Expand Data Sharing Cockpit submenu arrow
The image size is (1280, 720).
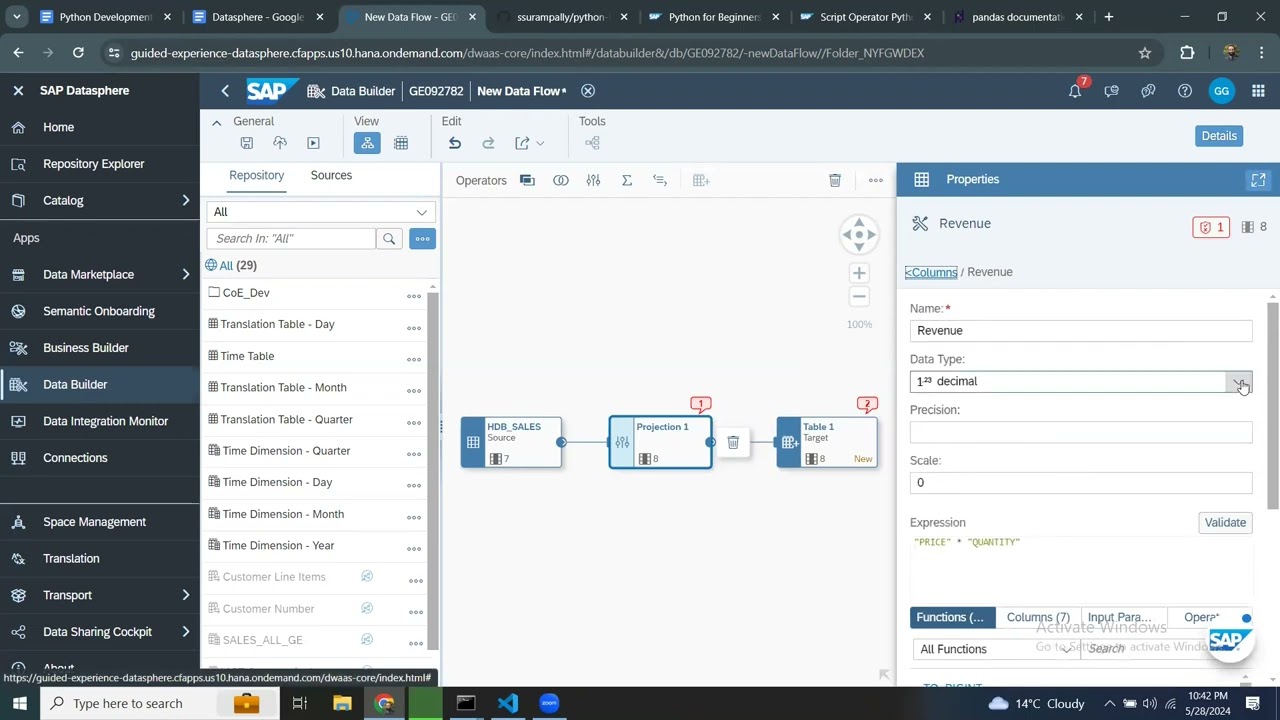[x=185, y=632]
